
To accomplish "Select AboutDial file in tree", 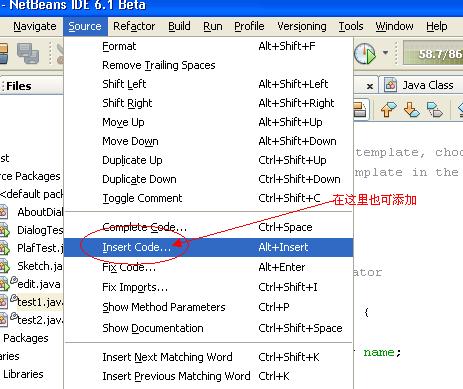I will [x=40, y=212].
